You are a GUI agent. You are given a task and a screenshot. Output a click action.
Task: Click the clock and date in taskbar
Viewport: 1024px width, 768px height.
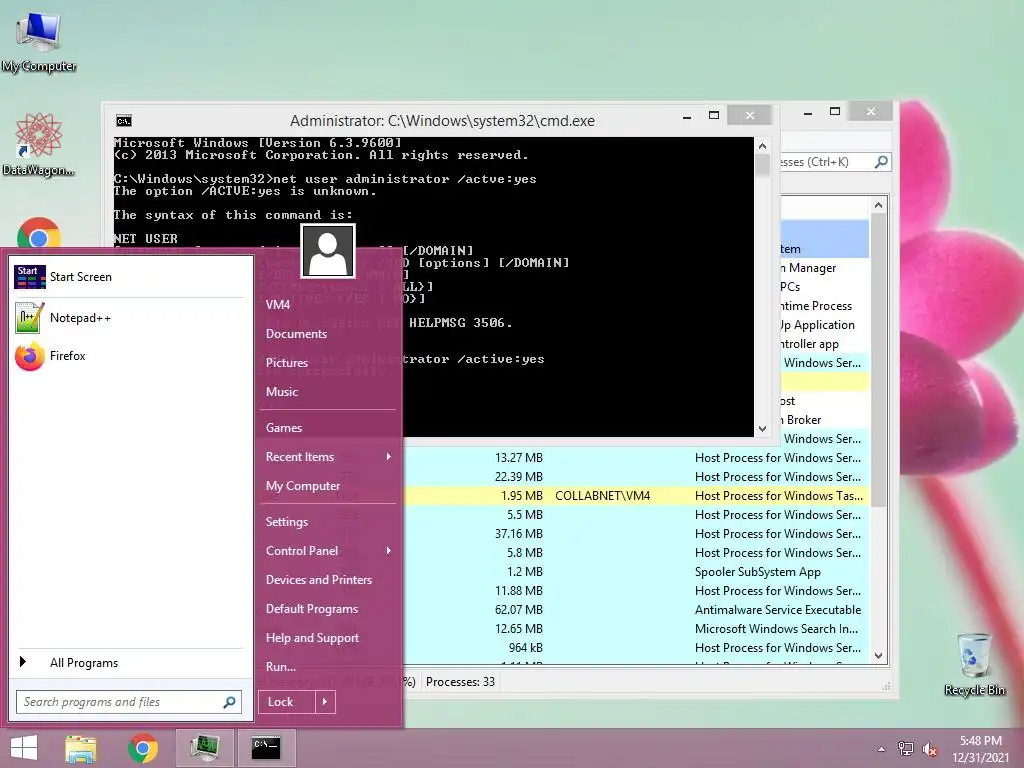click(x=980, y=749)
